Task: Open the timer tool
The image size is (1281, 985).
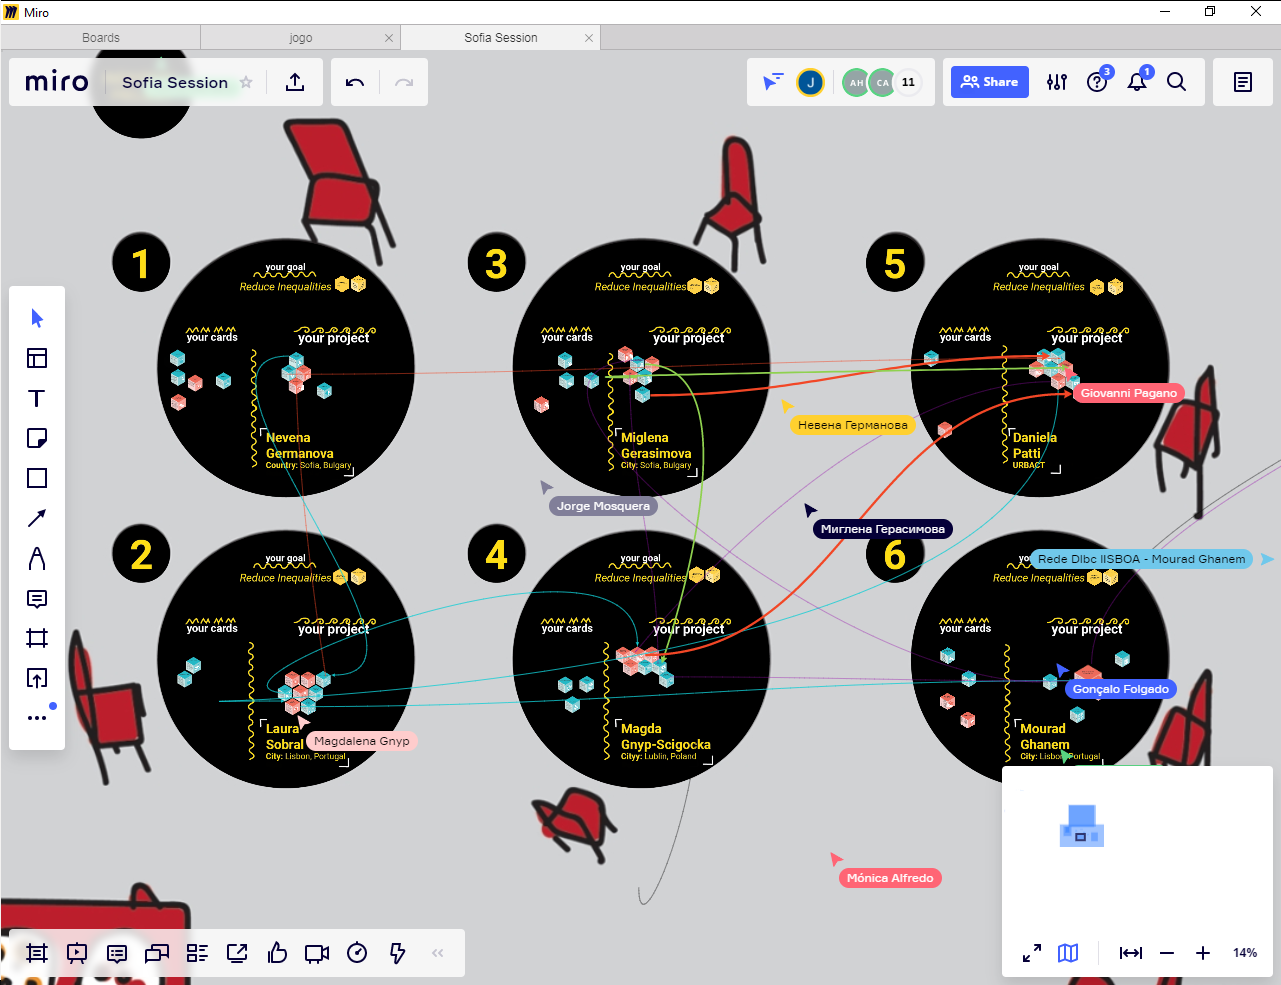Action: click(x=357, y=953)
